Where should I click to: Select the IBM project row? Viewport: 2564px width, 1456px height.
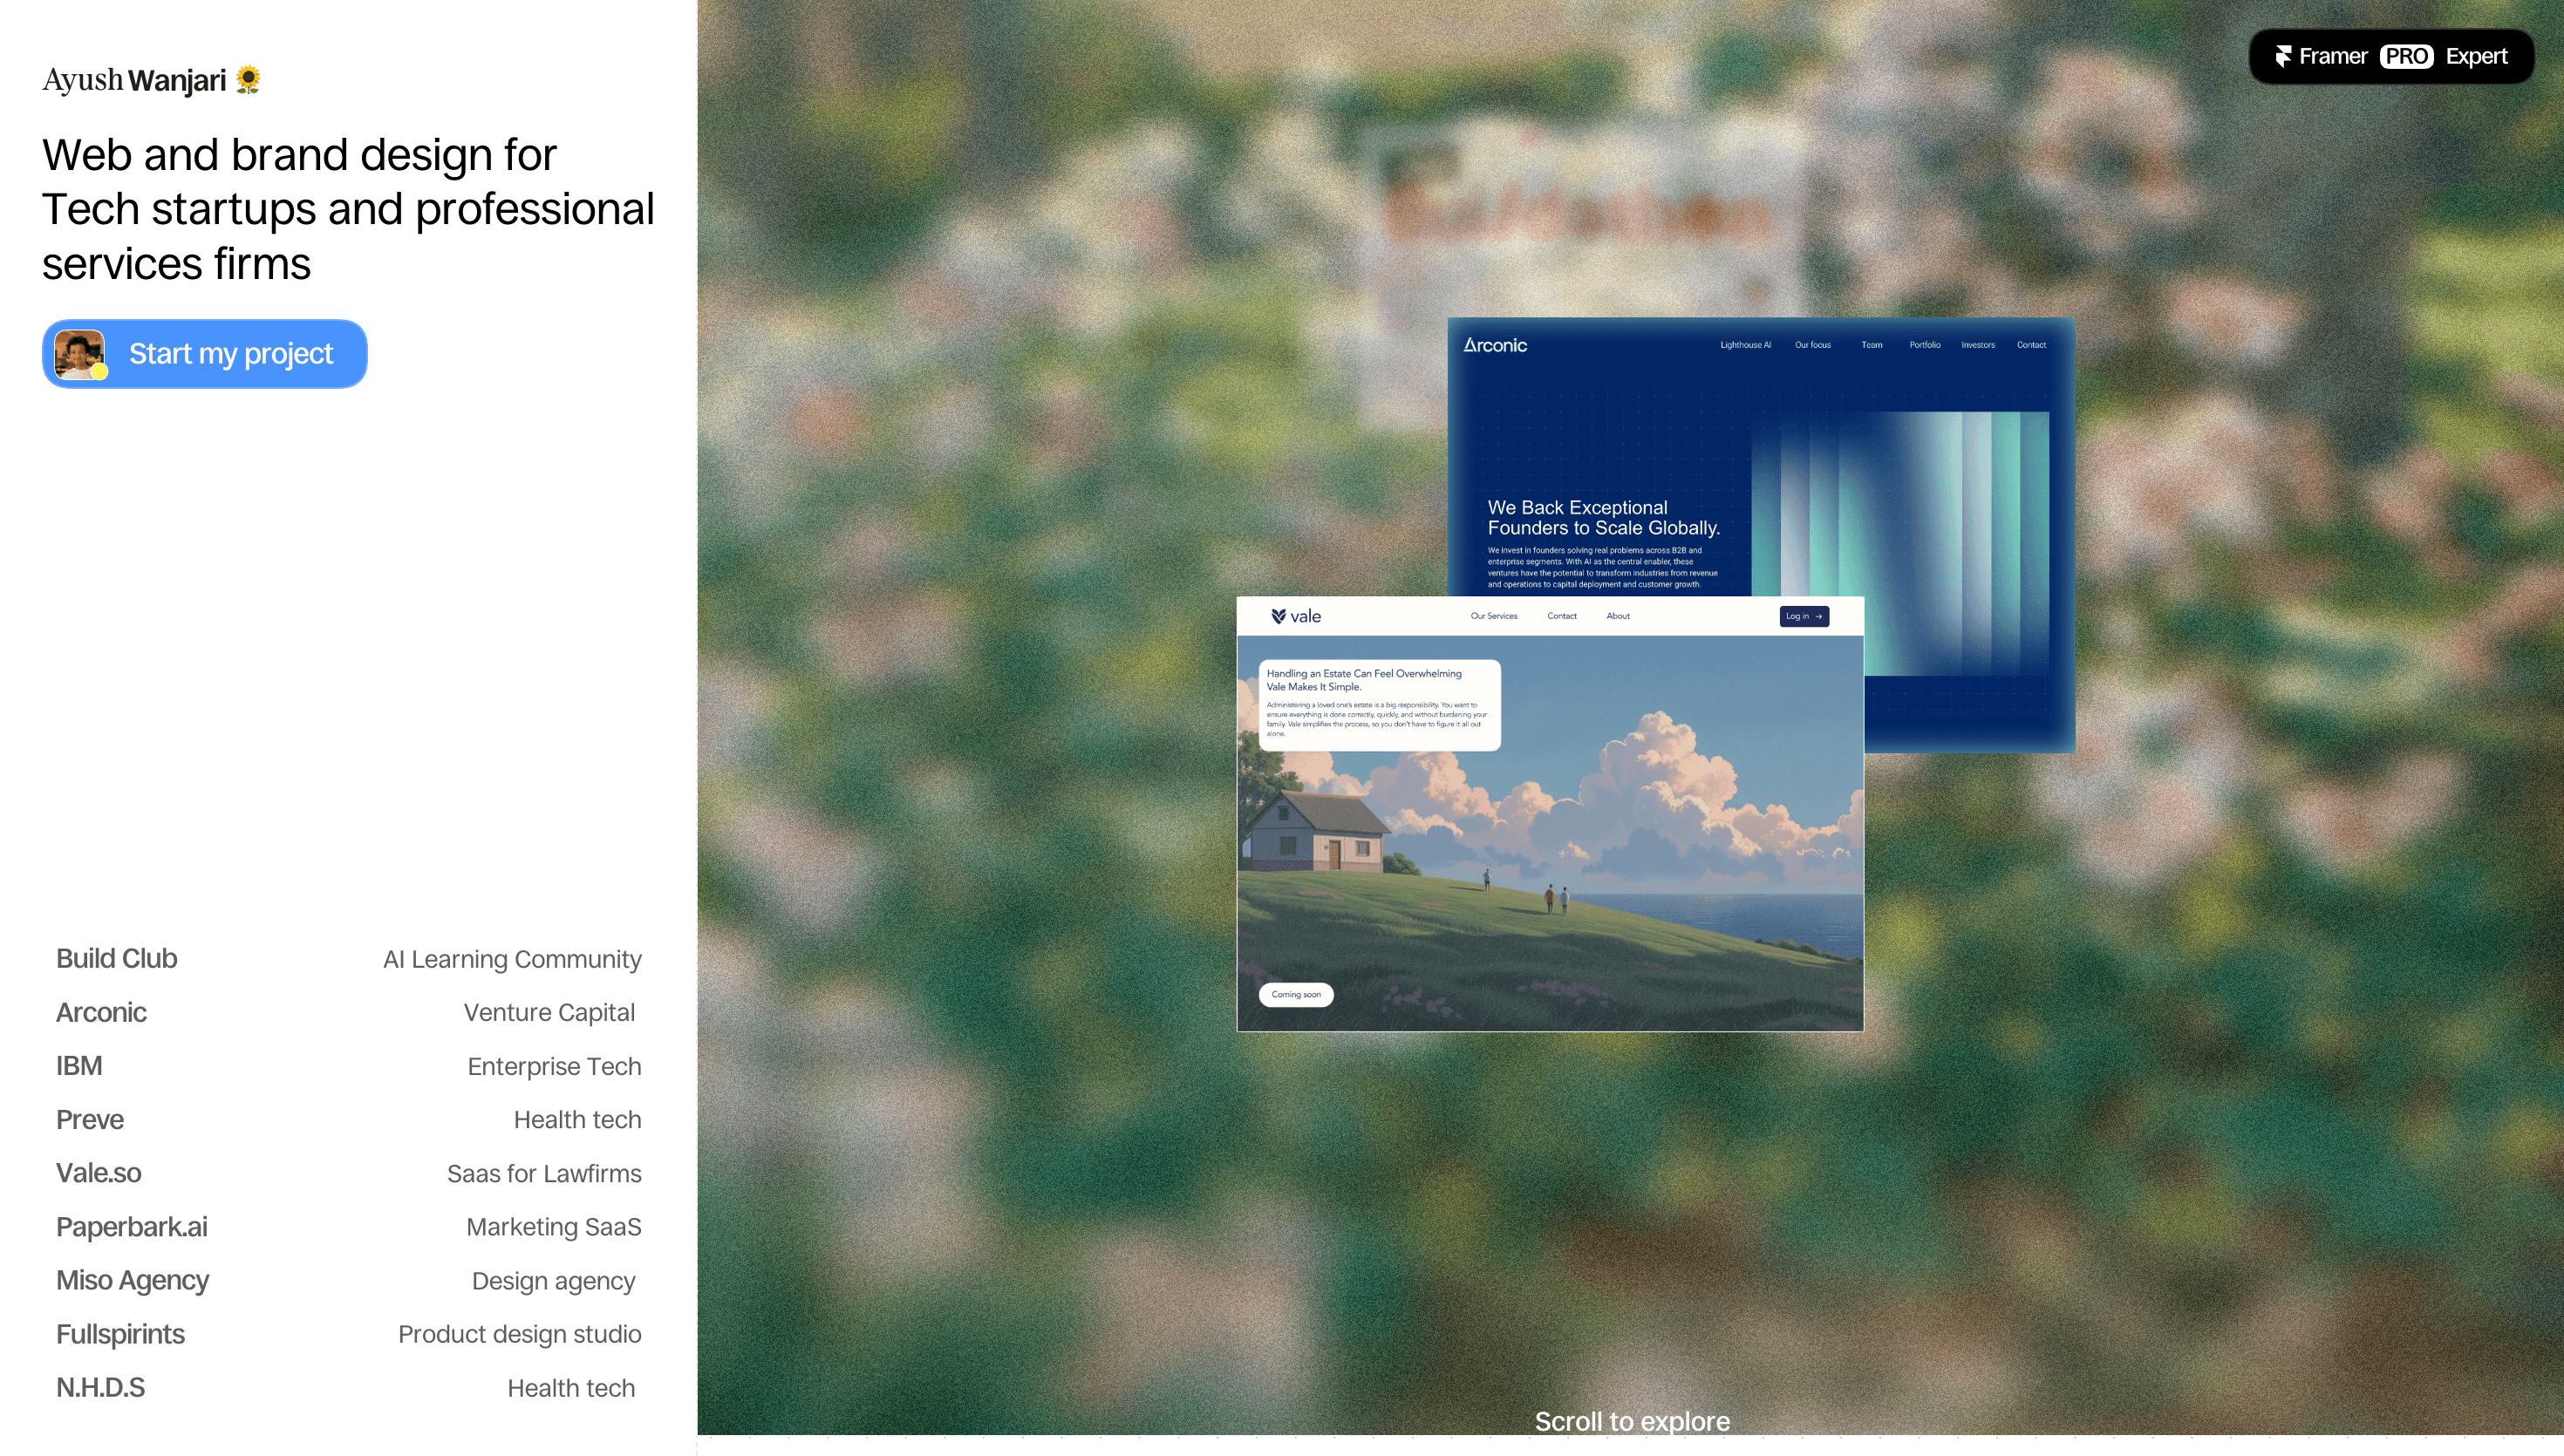point(348,1066)
